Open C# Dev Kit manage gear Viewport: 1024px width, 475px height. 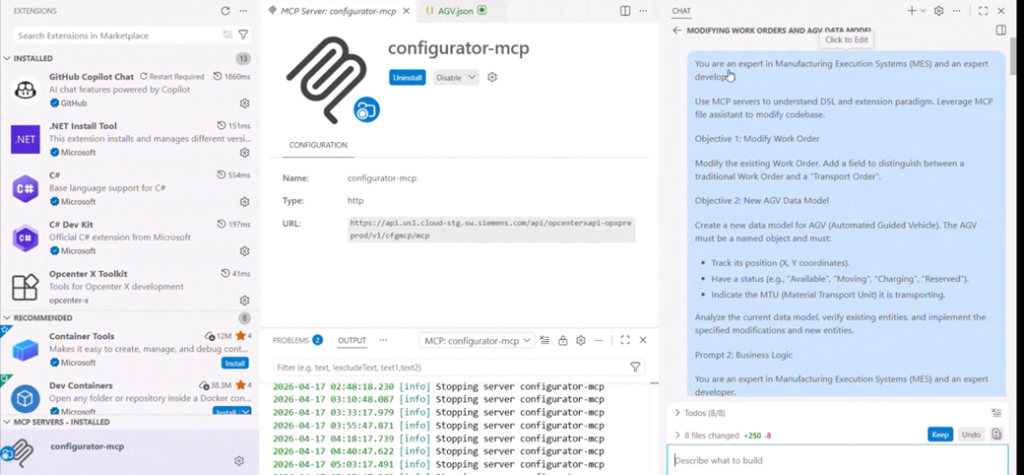click(244, 251)
